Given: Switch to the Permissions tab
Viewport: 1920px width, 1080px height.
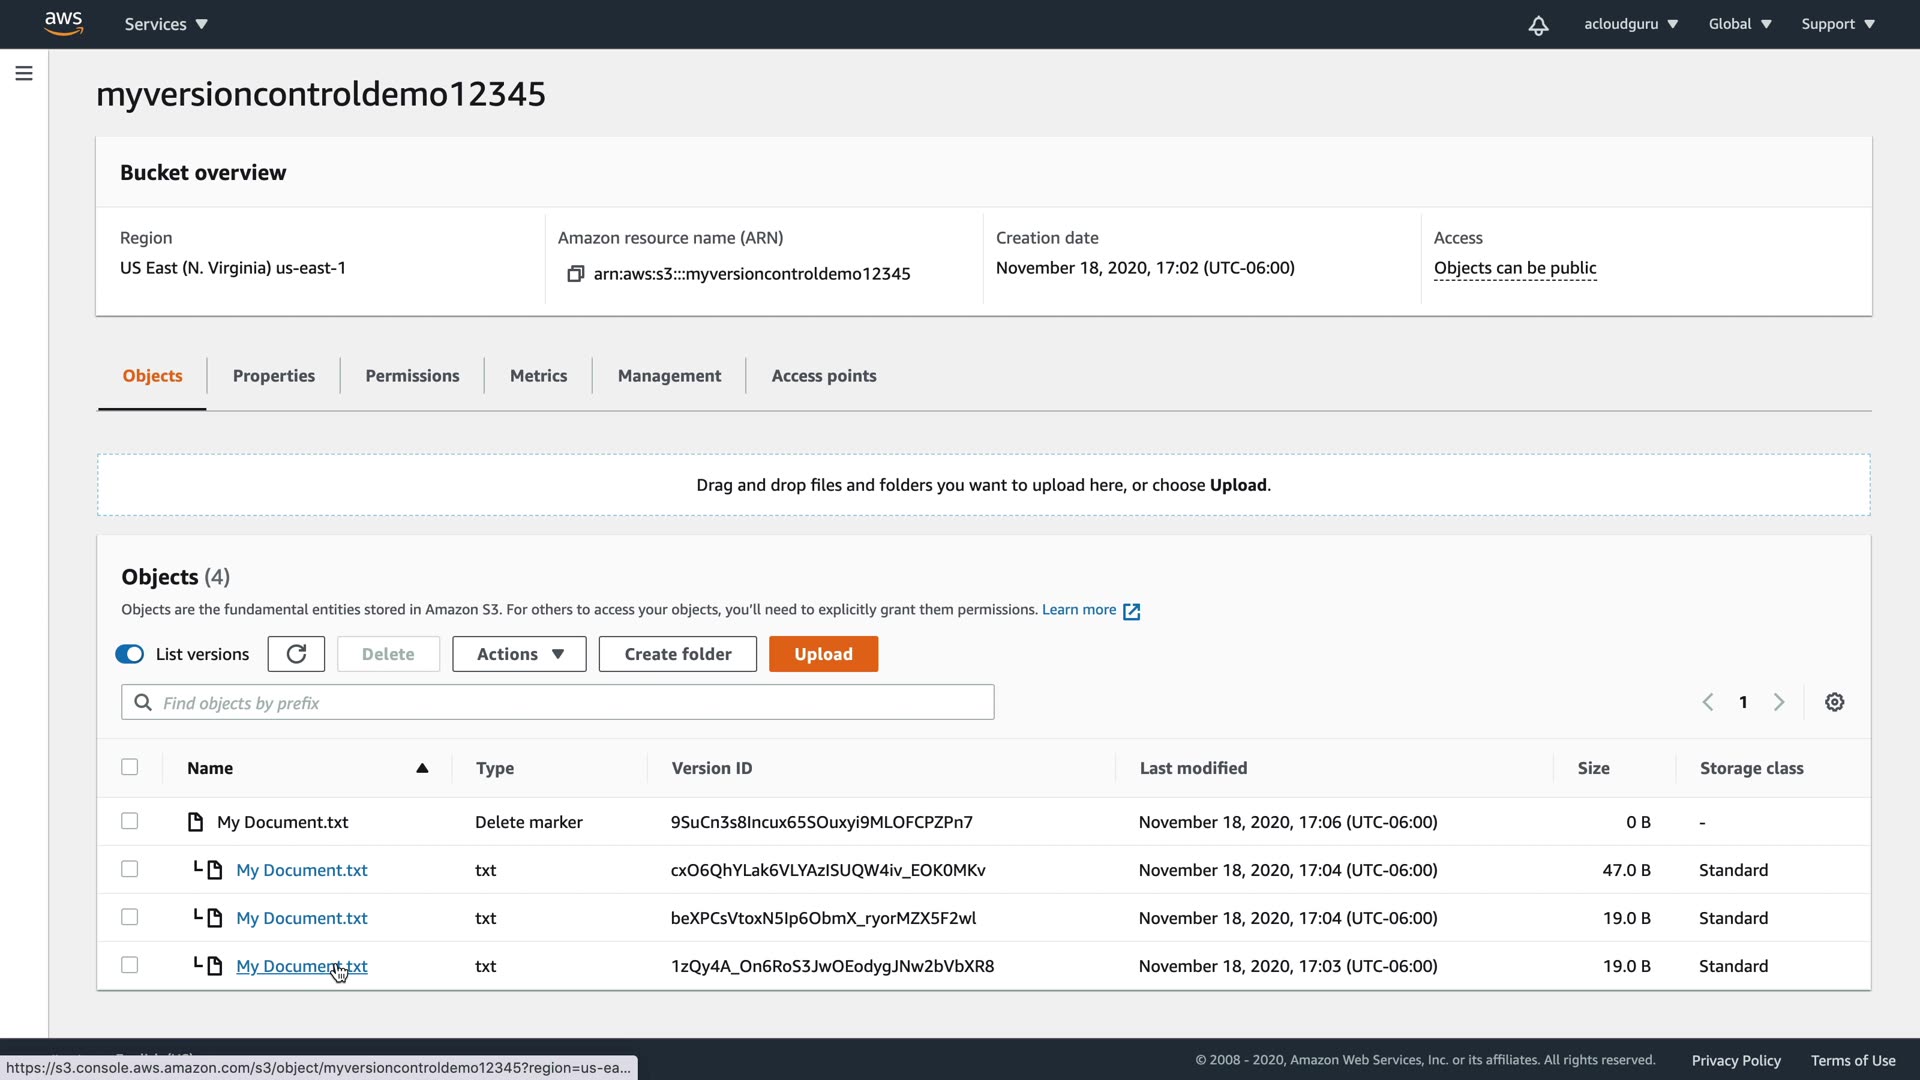Looking at the screenshot, I should click(x=412, y=376).
